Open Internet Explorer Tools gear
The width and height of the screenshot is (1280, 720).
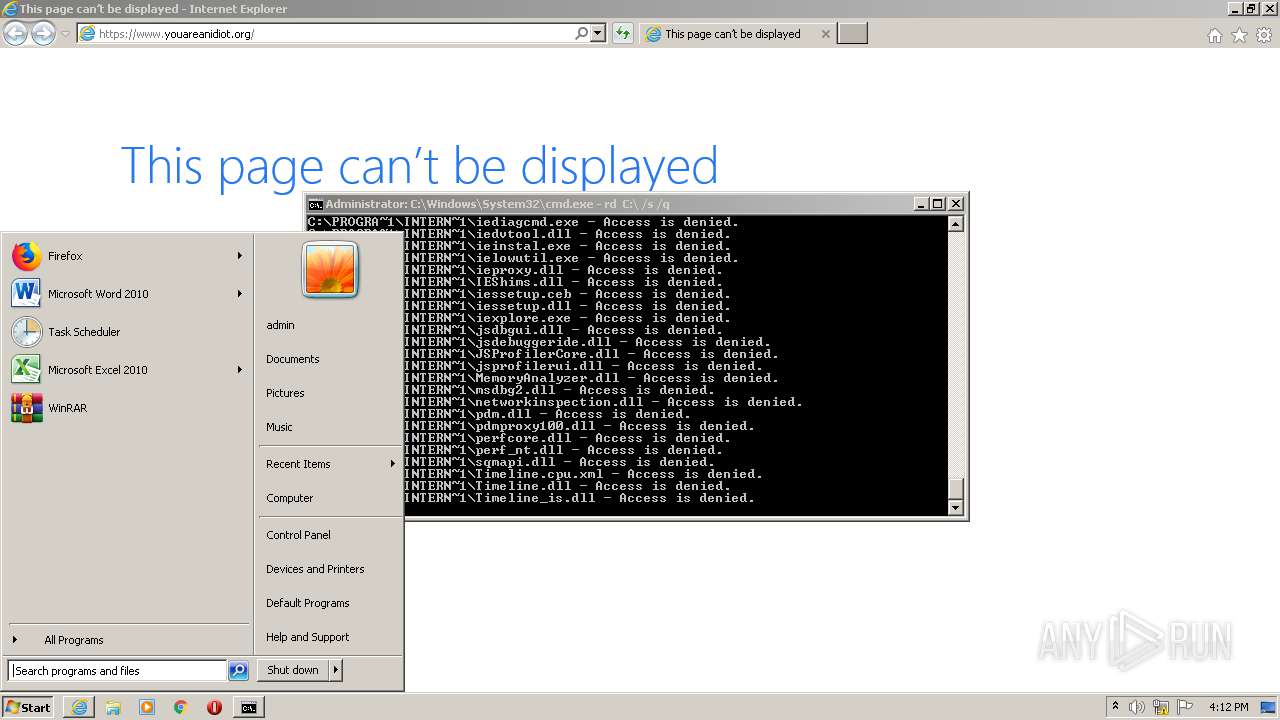(1264, 35)
